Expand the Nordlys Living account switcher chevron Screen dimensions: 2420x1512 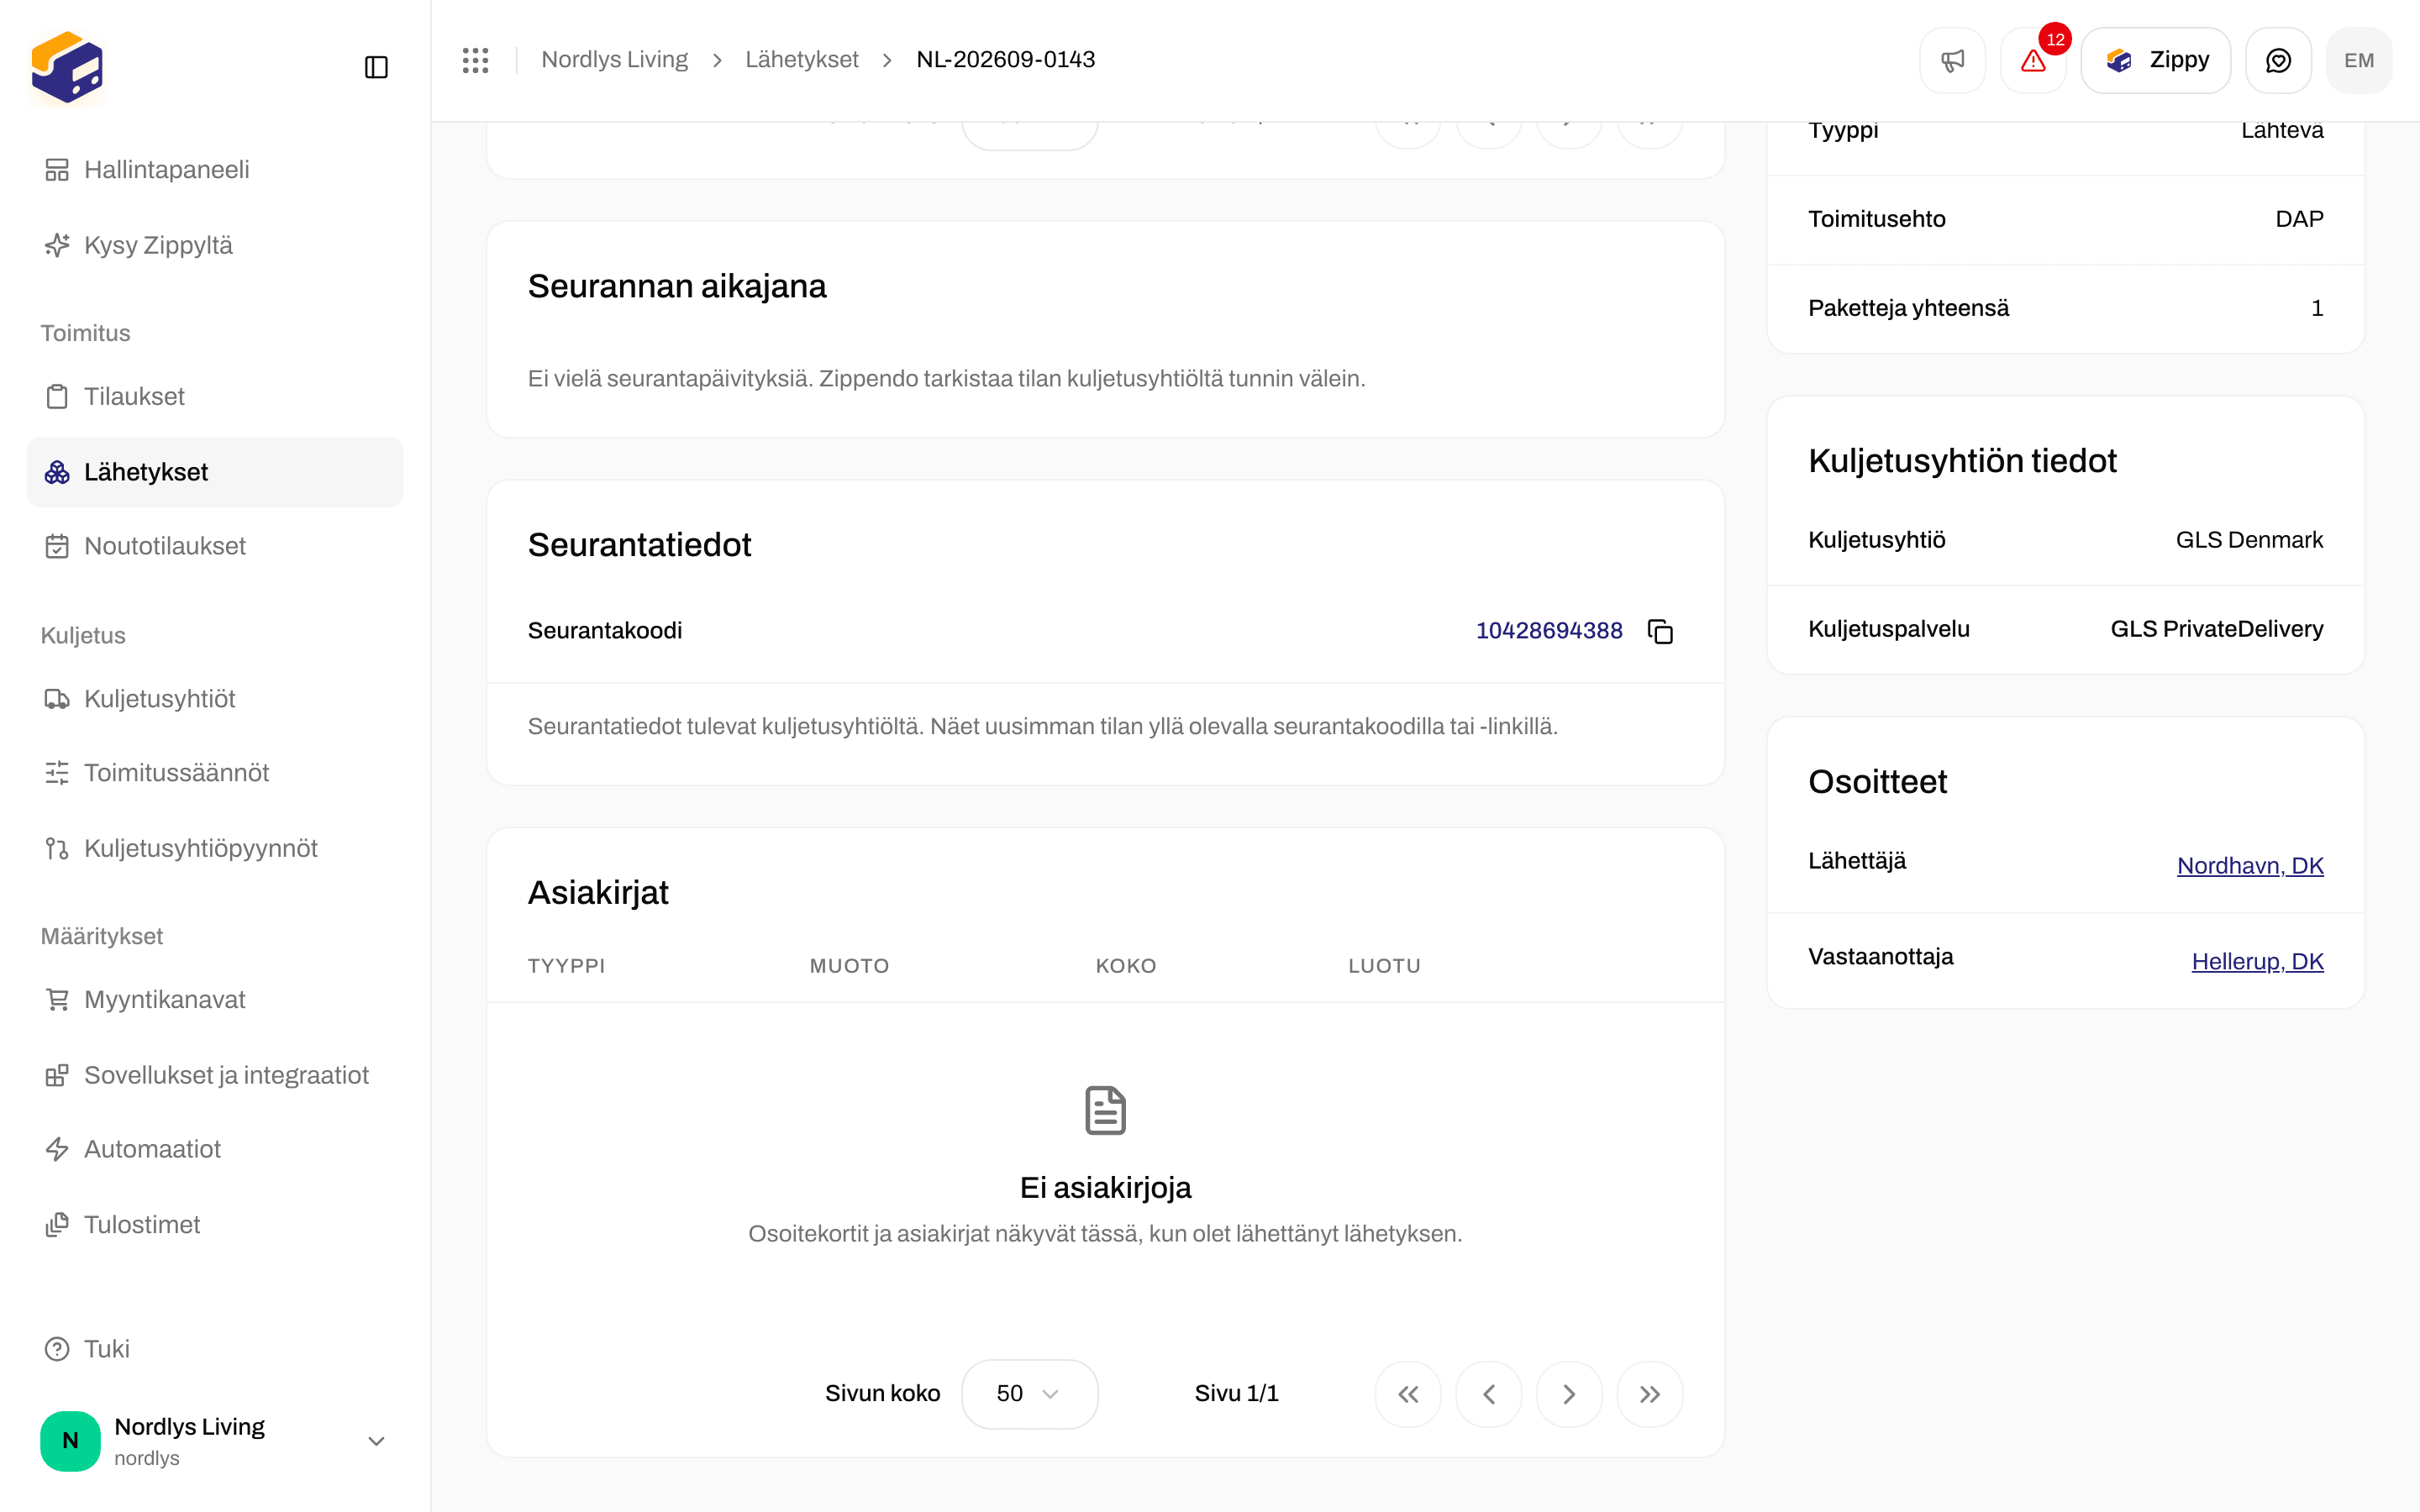376,1441
